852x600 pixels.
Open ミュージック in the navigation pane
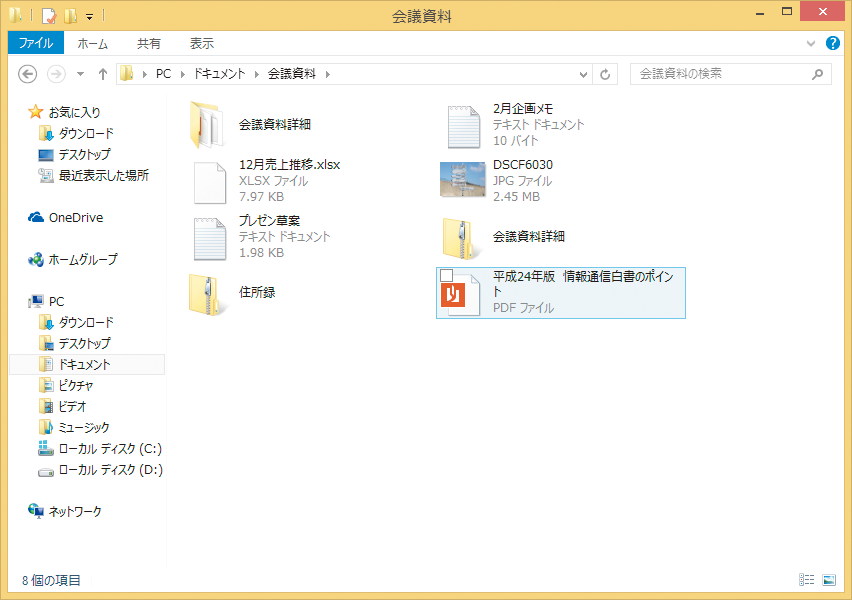click(x=84, y=428)
